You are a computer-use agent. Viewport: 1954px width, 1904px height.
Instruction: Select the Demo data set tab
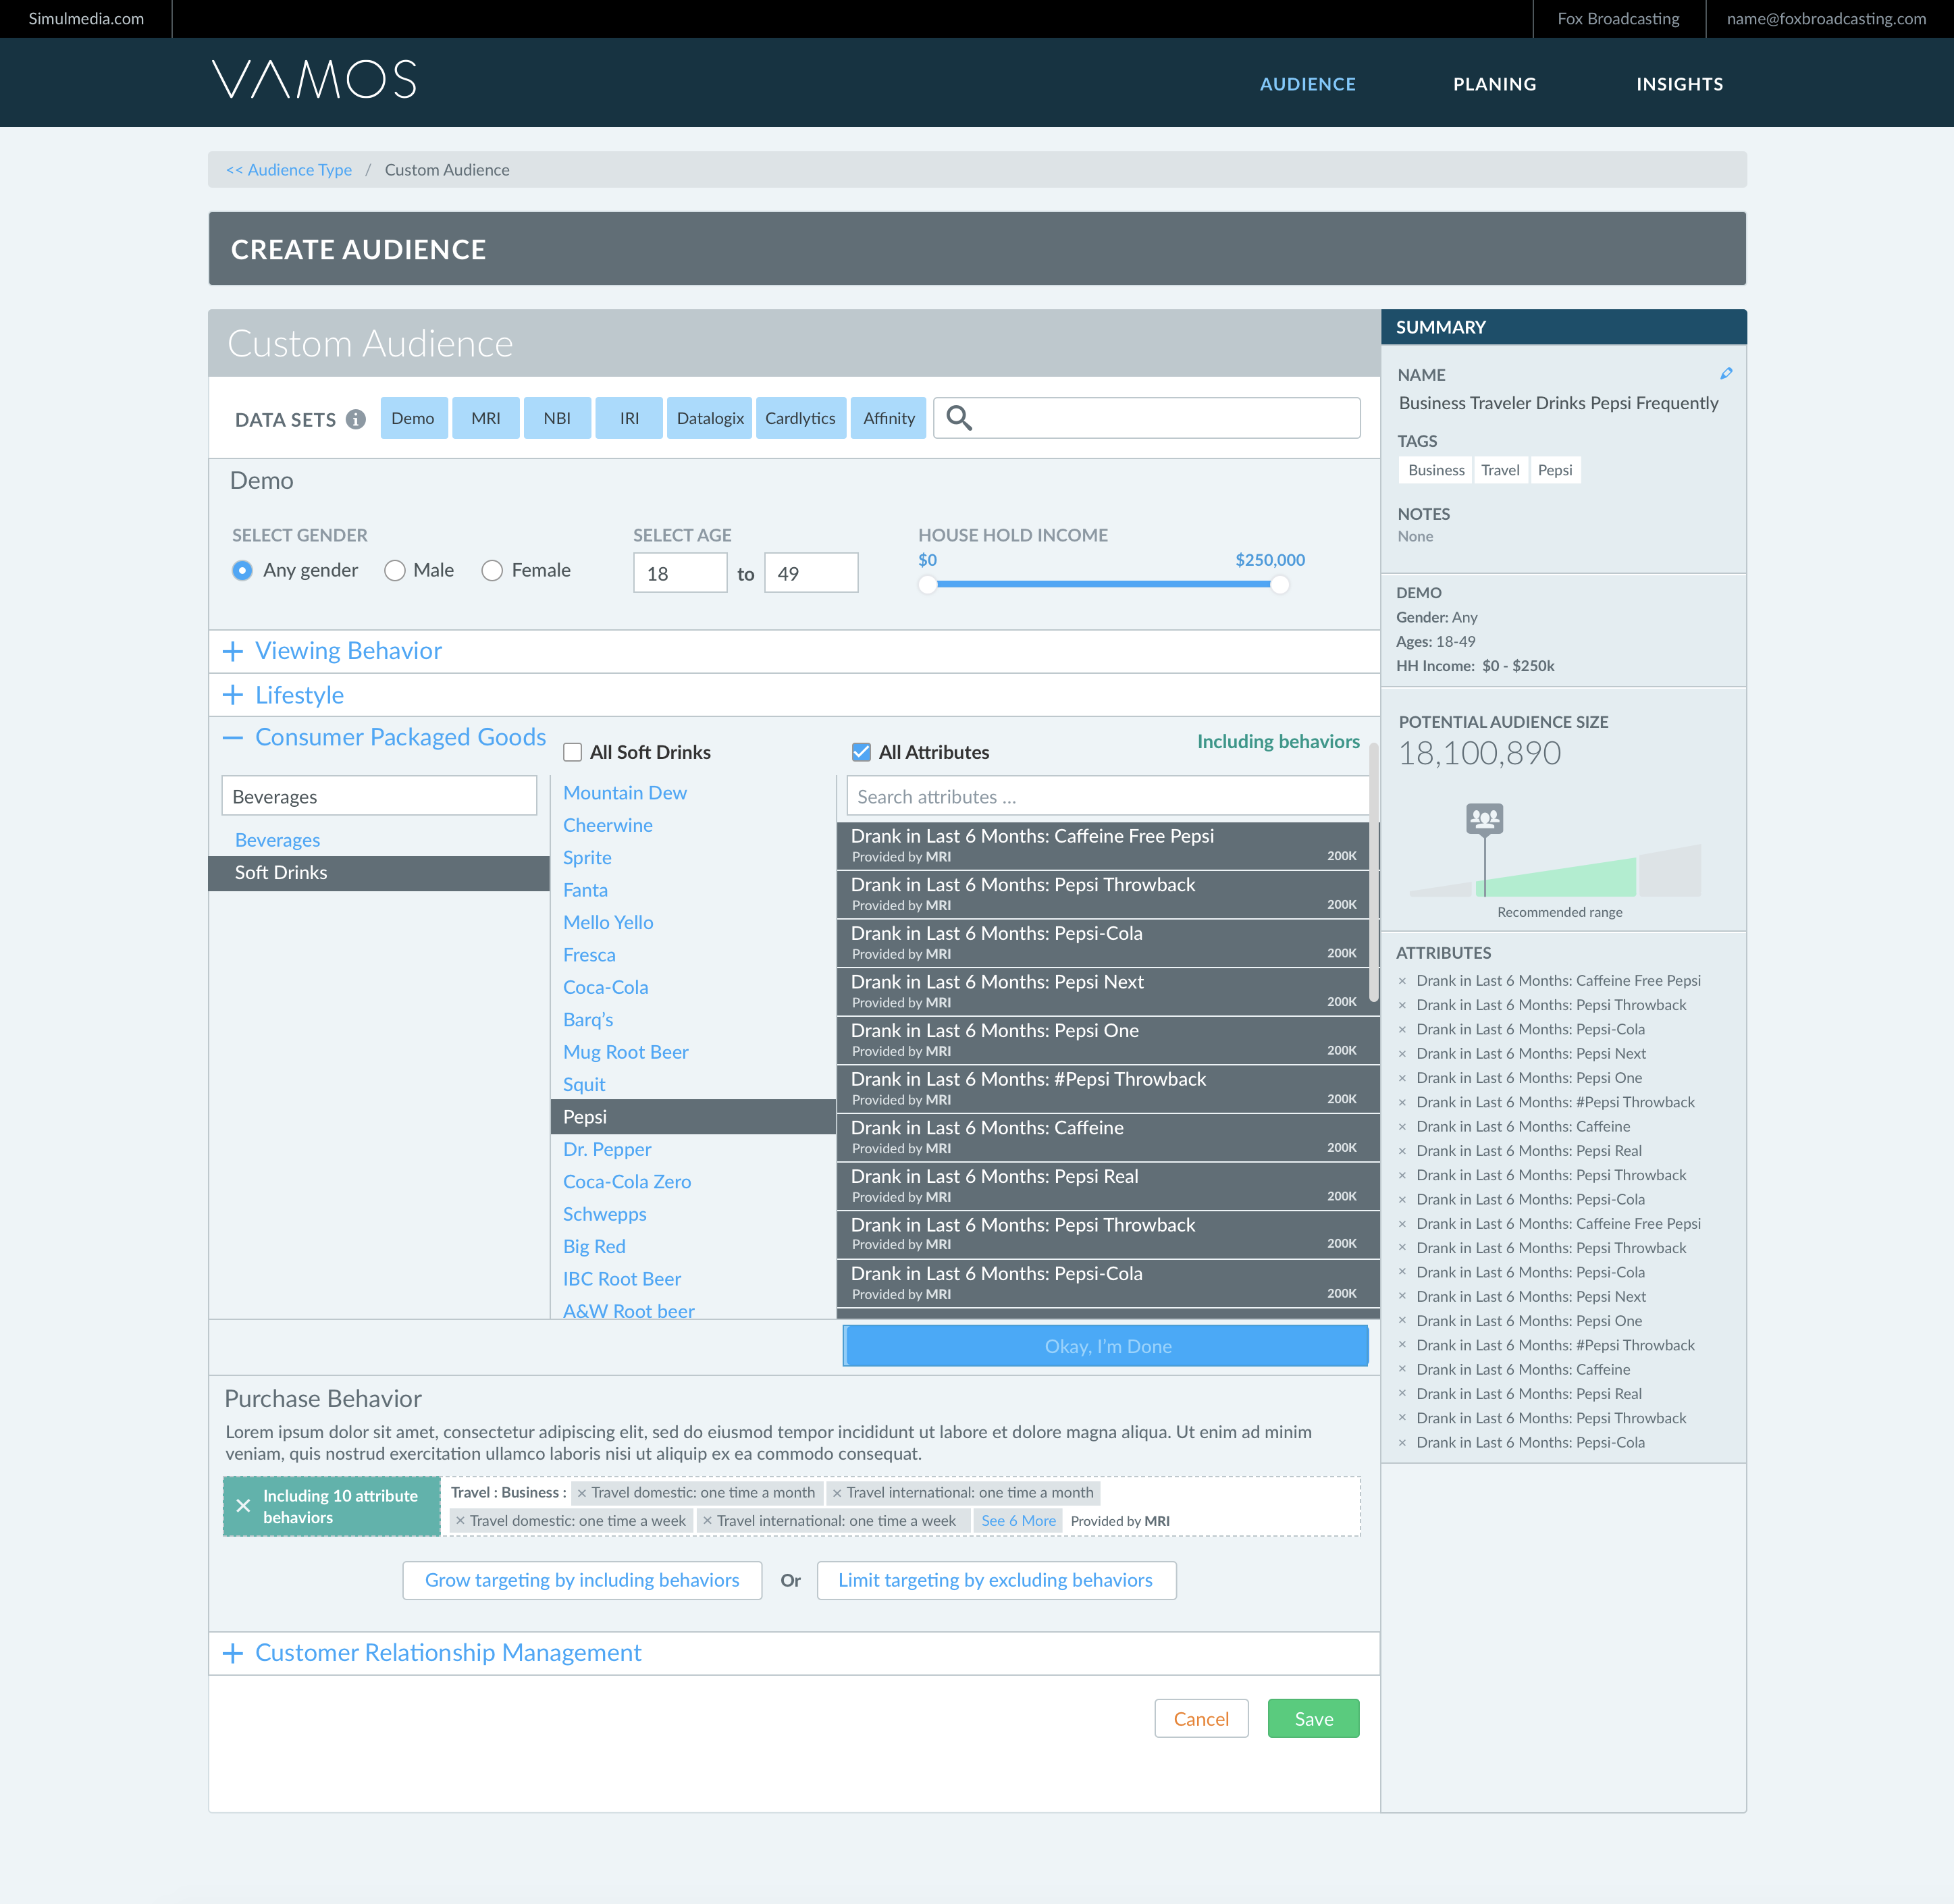click(413, 418)
